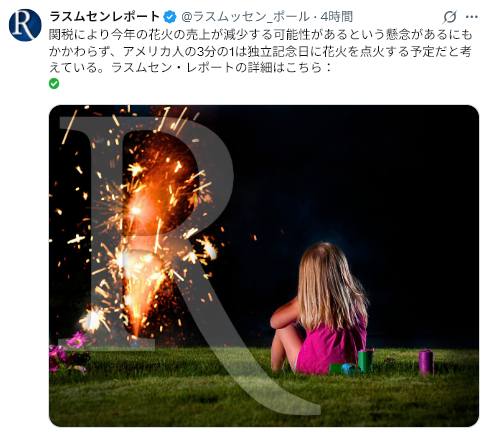Viewport: 486px width, 431px height.
Task: Click the green check mark emoji
Action: 54,83
